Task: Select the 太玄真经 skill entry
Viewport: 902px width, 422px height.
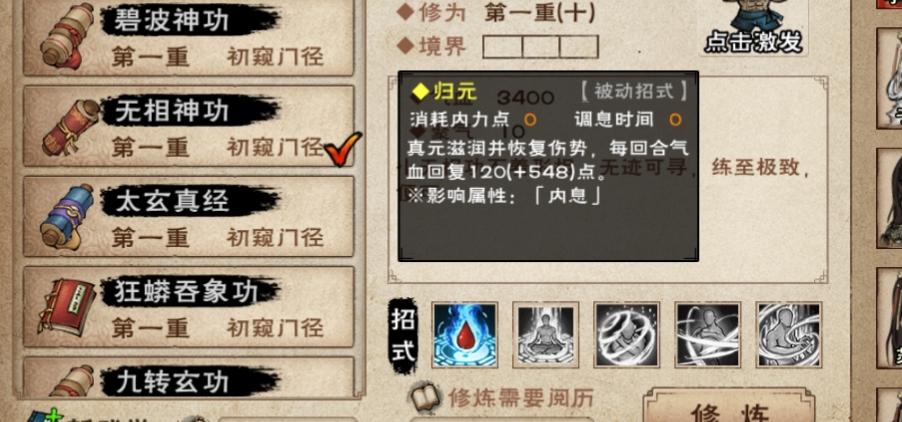Action: 188,216
